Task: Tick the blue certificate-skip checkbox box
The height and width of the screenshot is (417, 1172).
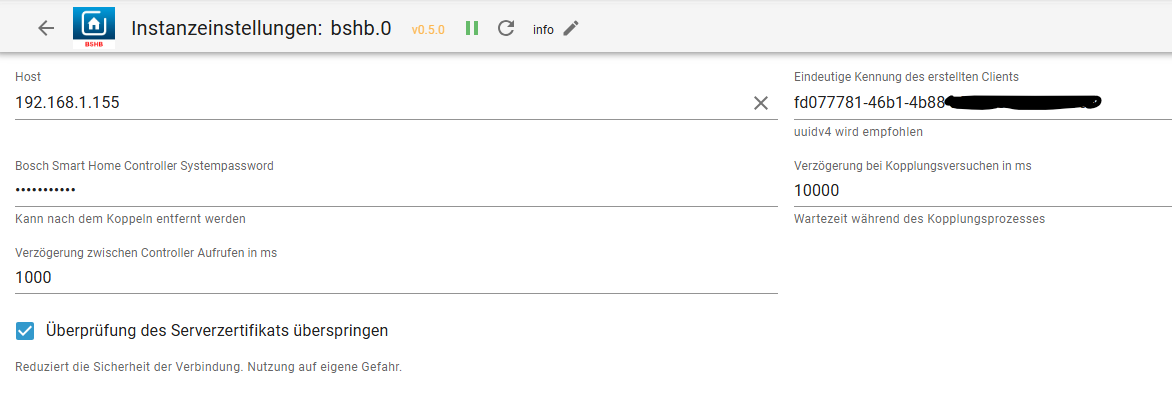Action: coord(26,330)
